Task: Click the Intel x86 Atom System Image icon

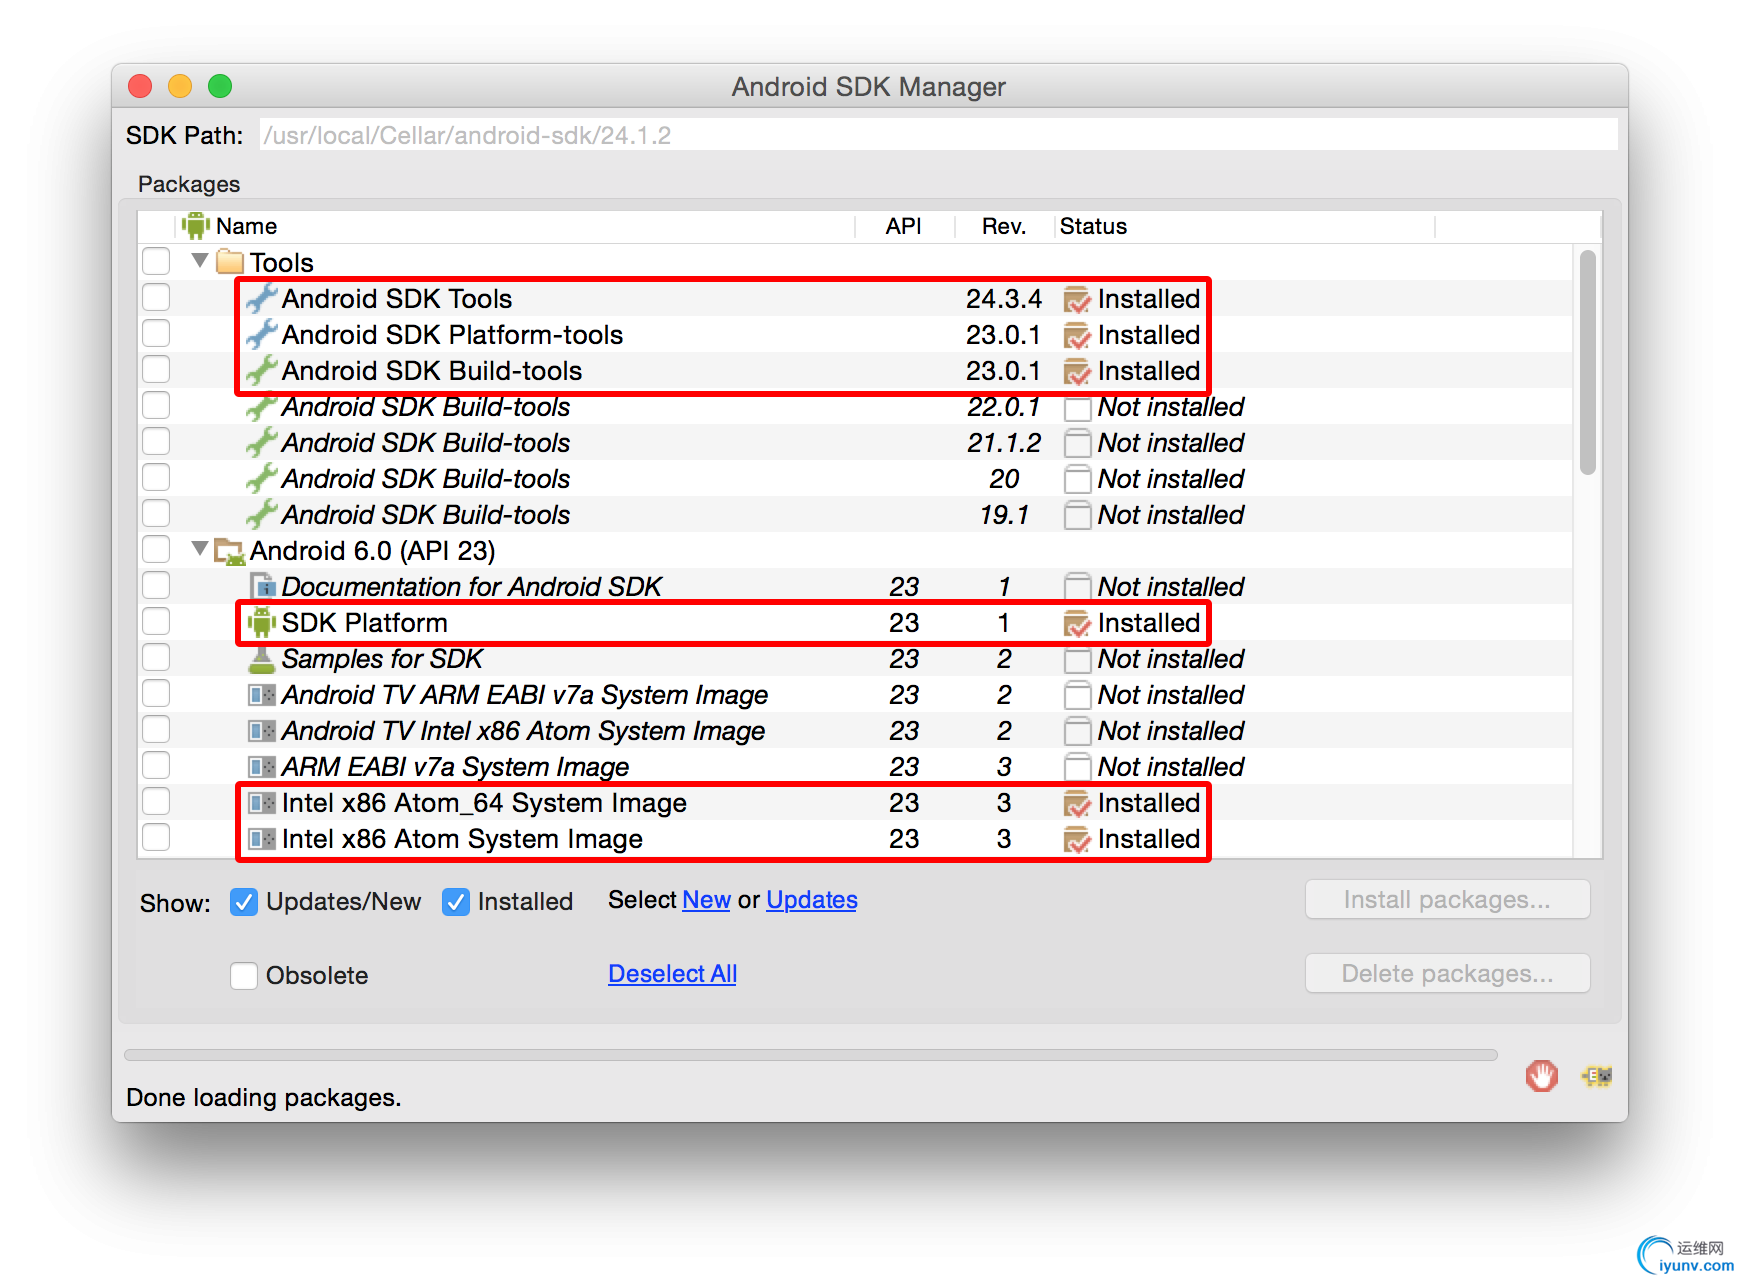Action: coord(262,838)
